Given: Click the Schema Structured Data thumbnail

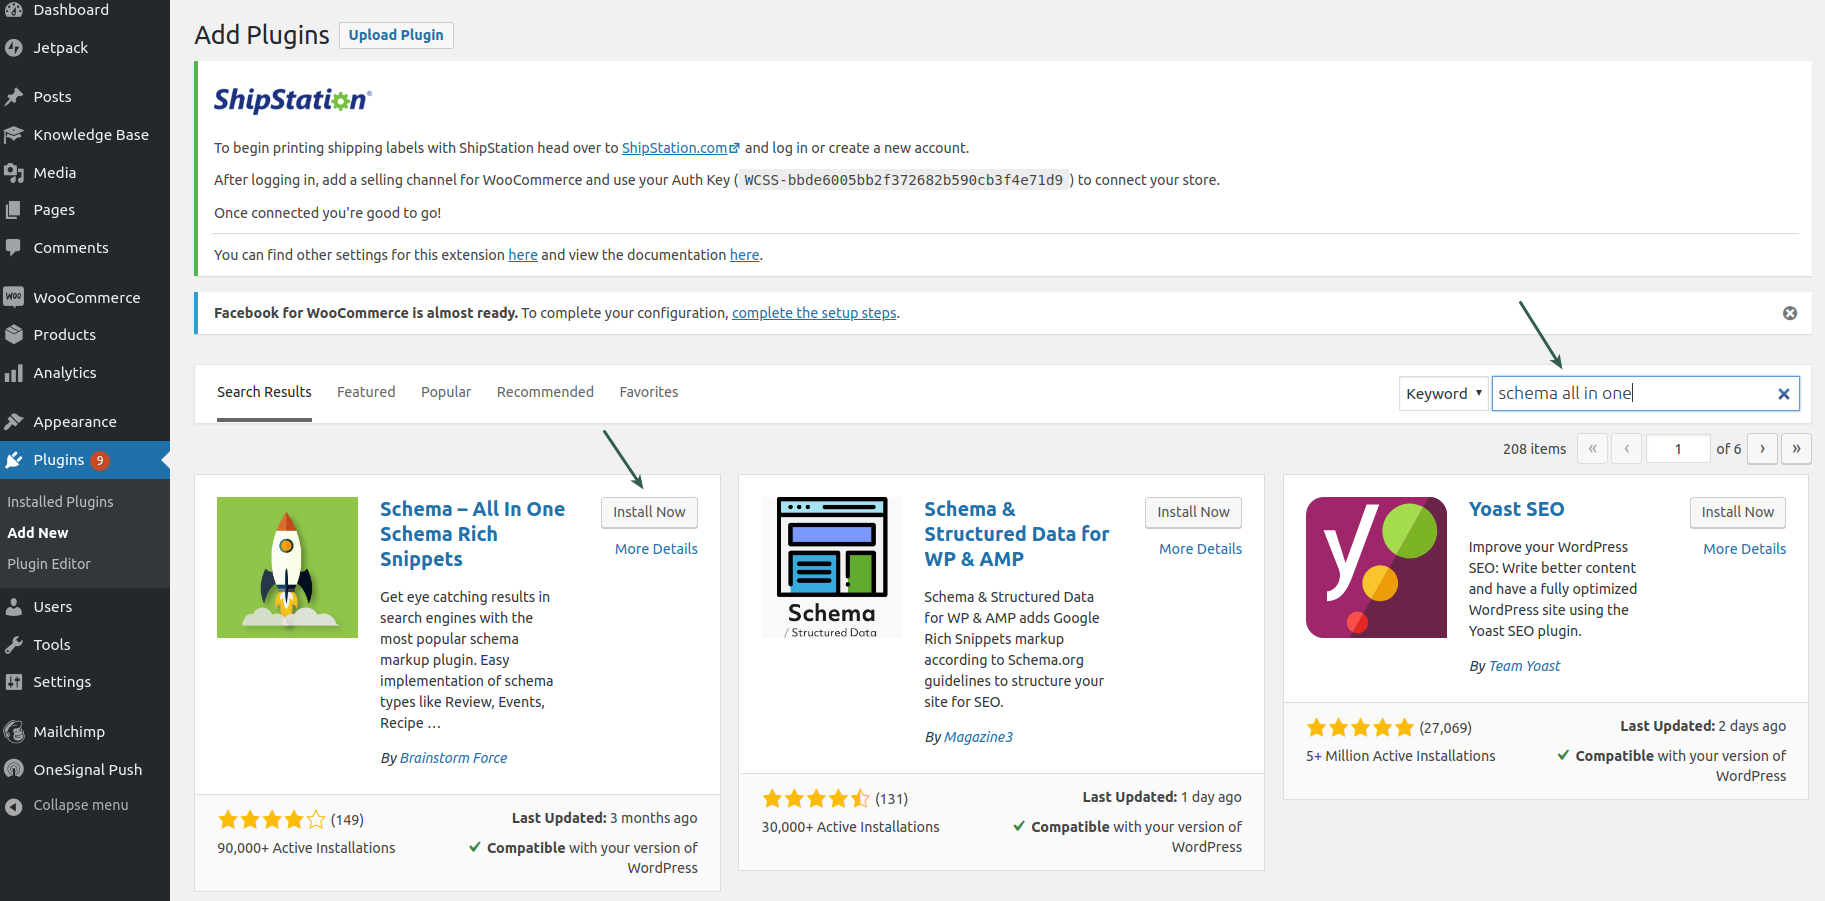Looking at the screenshot, I should coord(832,567).
